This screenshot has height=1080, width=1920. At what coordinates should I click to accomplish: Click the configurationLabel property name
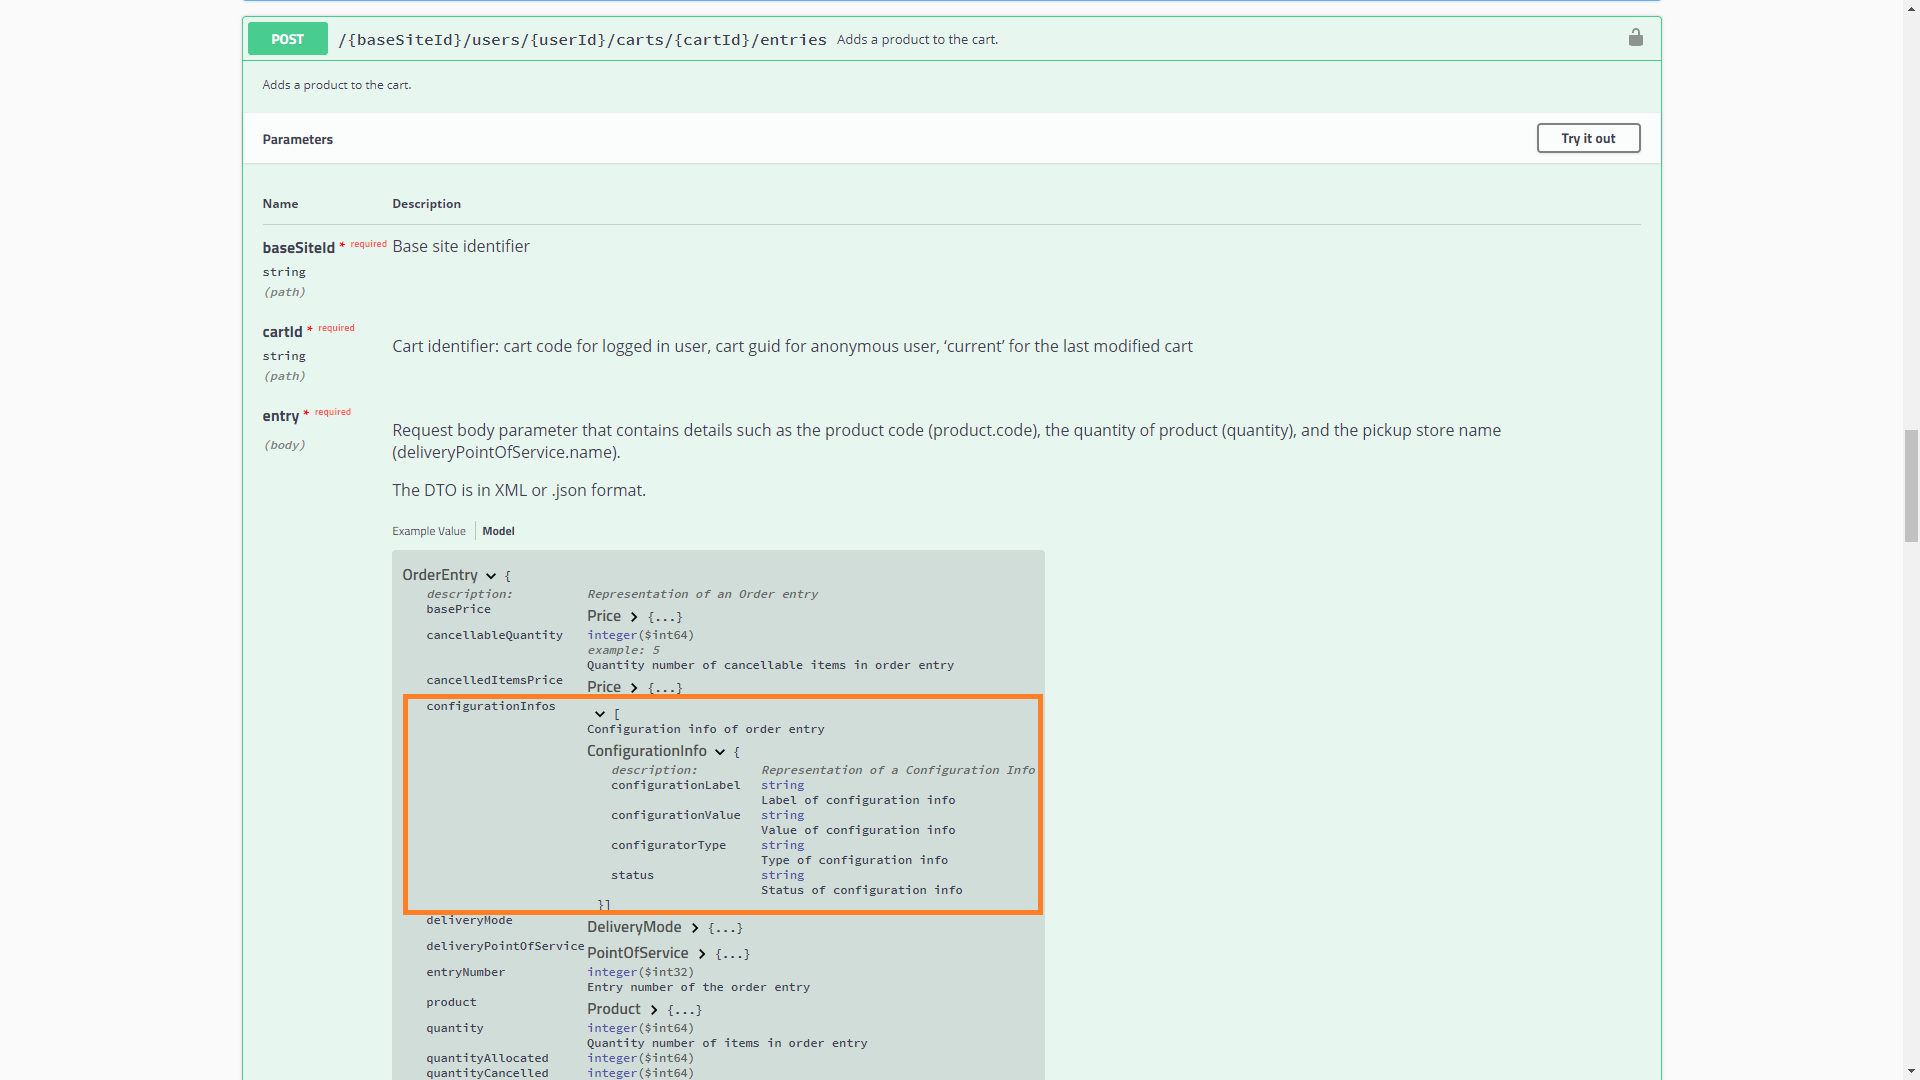click(676, 785)
